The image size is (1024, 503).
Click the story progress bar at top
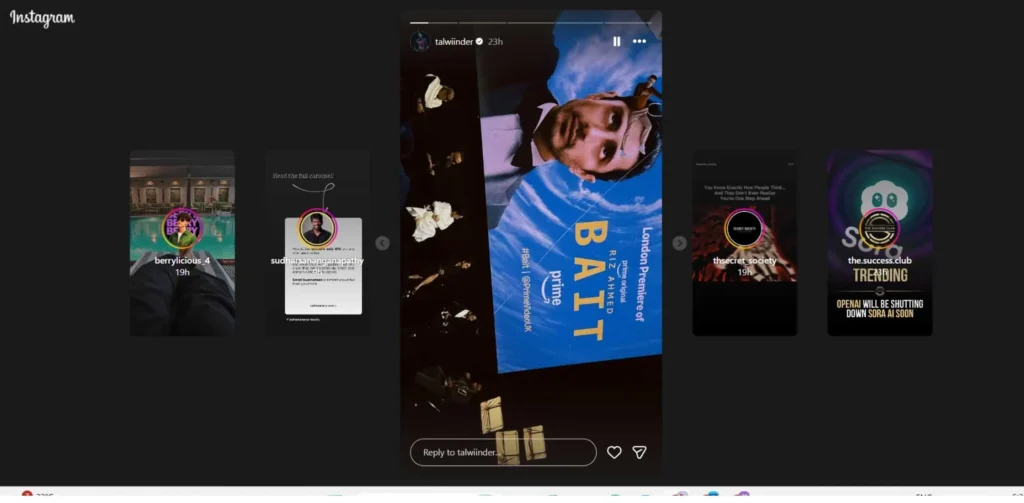click(531, 22)
